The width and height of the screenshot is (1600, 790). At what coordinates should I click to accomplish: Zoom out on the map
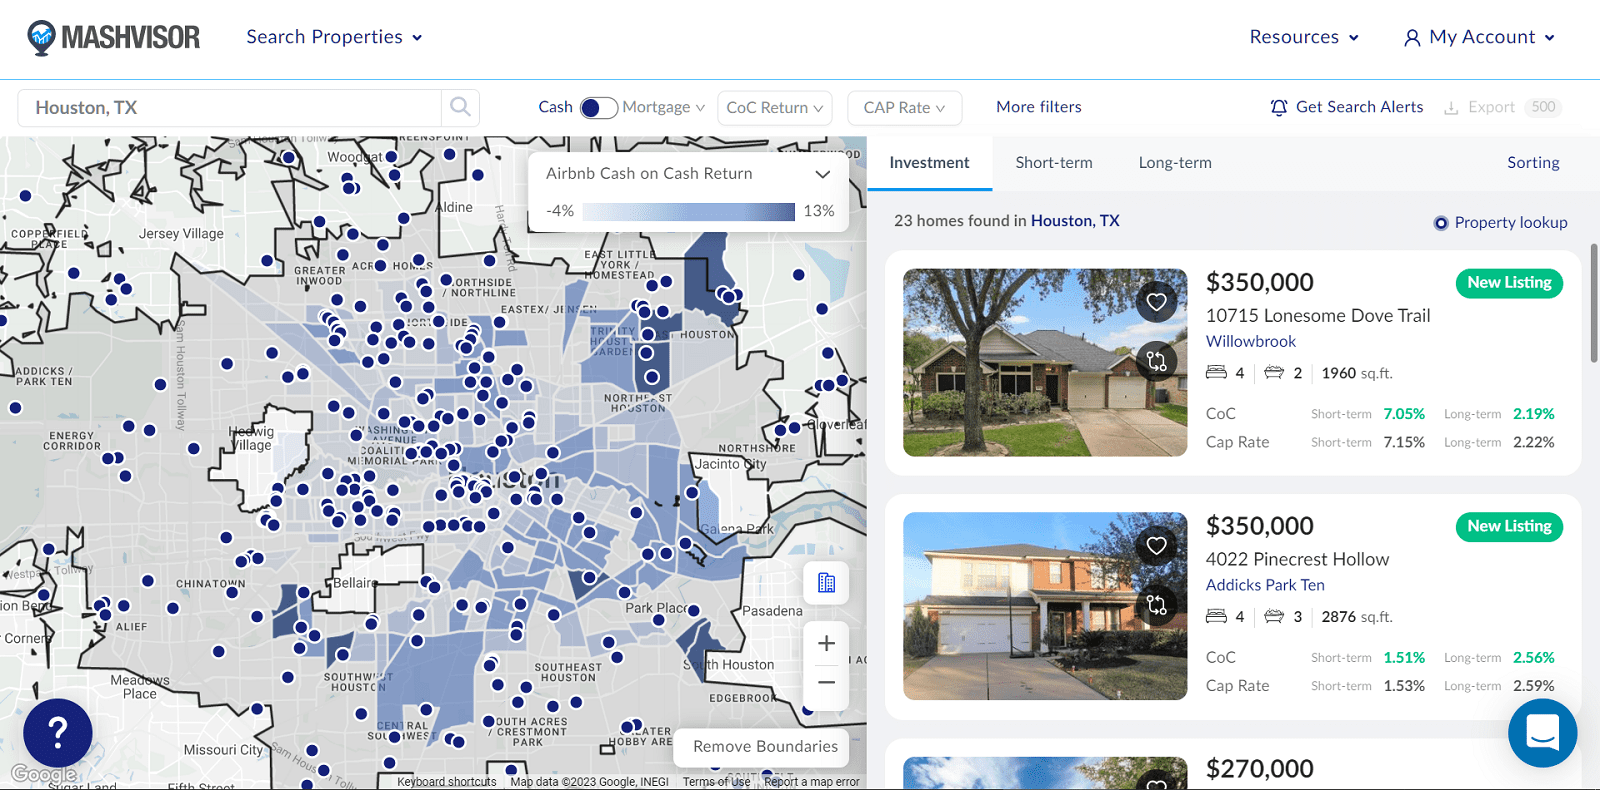[826, 683]
